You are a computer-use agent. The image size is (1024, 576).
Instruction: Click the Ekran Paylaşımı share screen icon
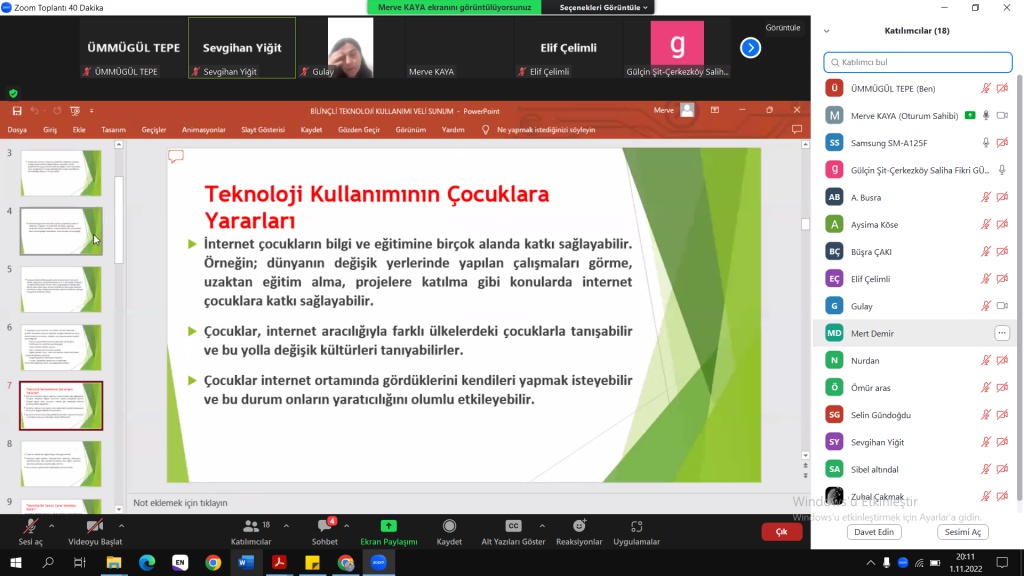(388, 527)
